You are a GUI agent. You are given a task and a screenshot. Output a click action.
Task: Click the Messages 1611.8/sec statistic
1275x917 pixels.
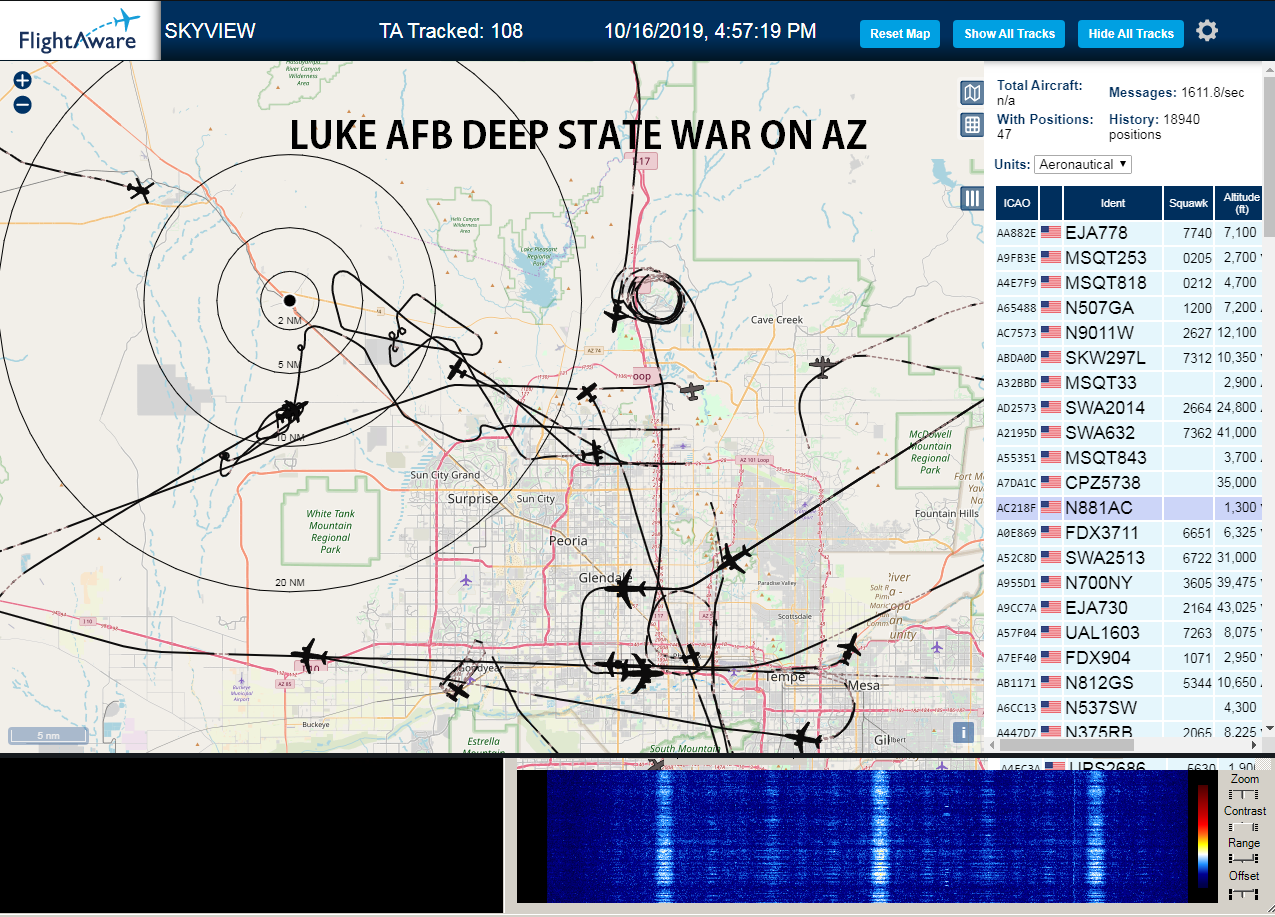(1177, 92)
